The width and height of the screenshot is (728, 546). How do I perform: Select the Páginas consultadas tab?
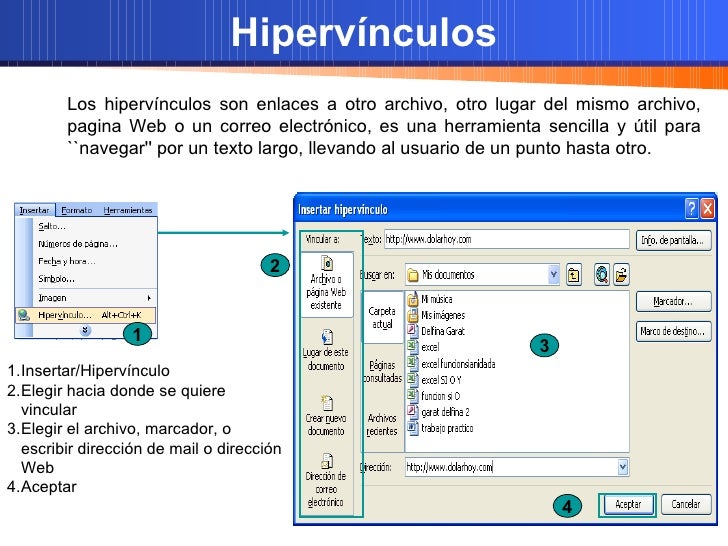click(382, 371)
